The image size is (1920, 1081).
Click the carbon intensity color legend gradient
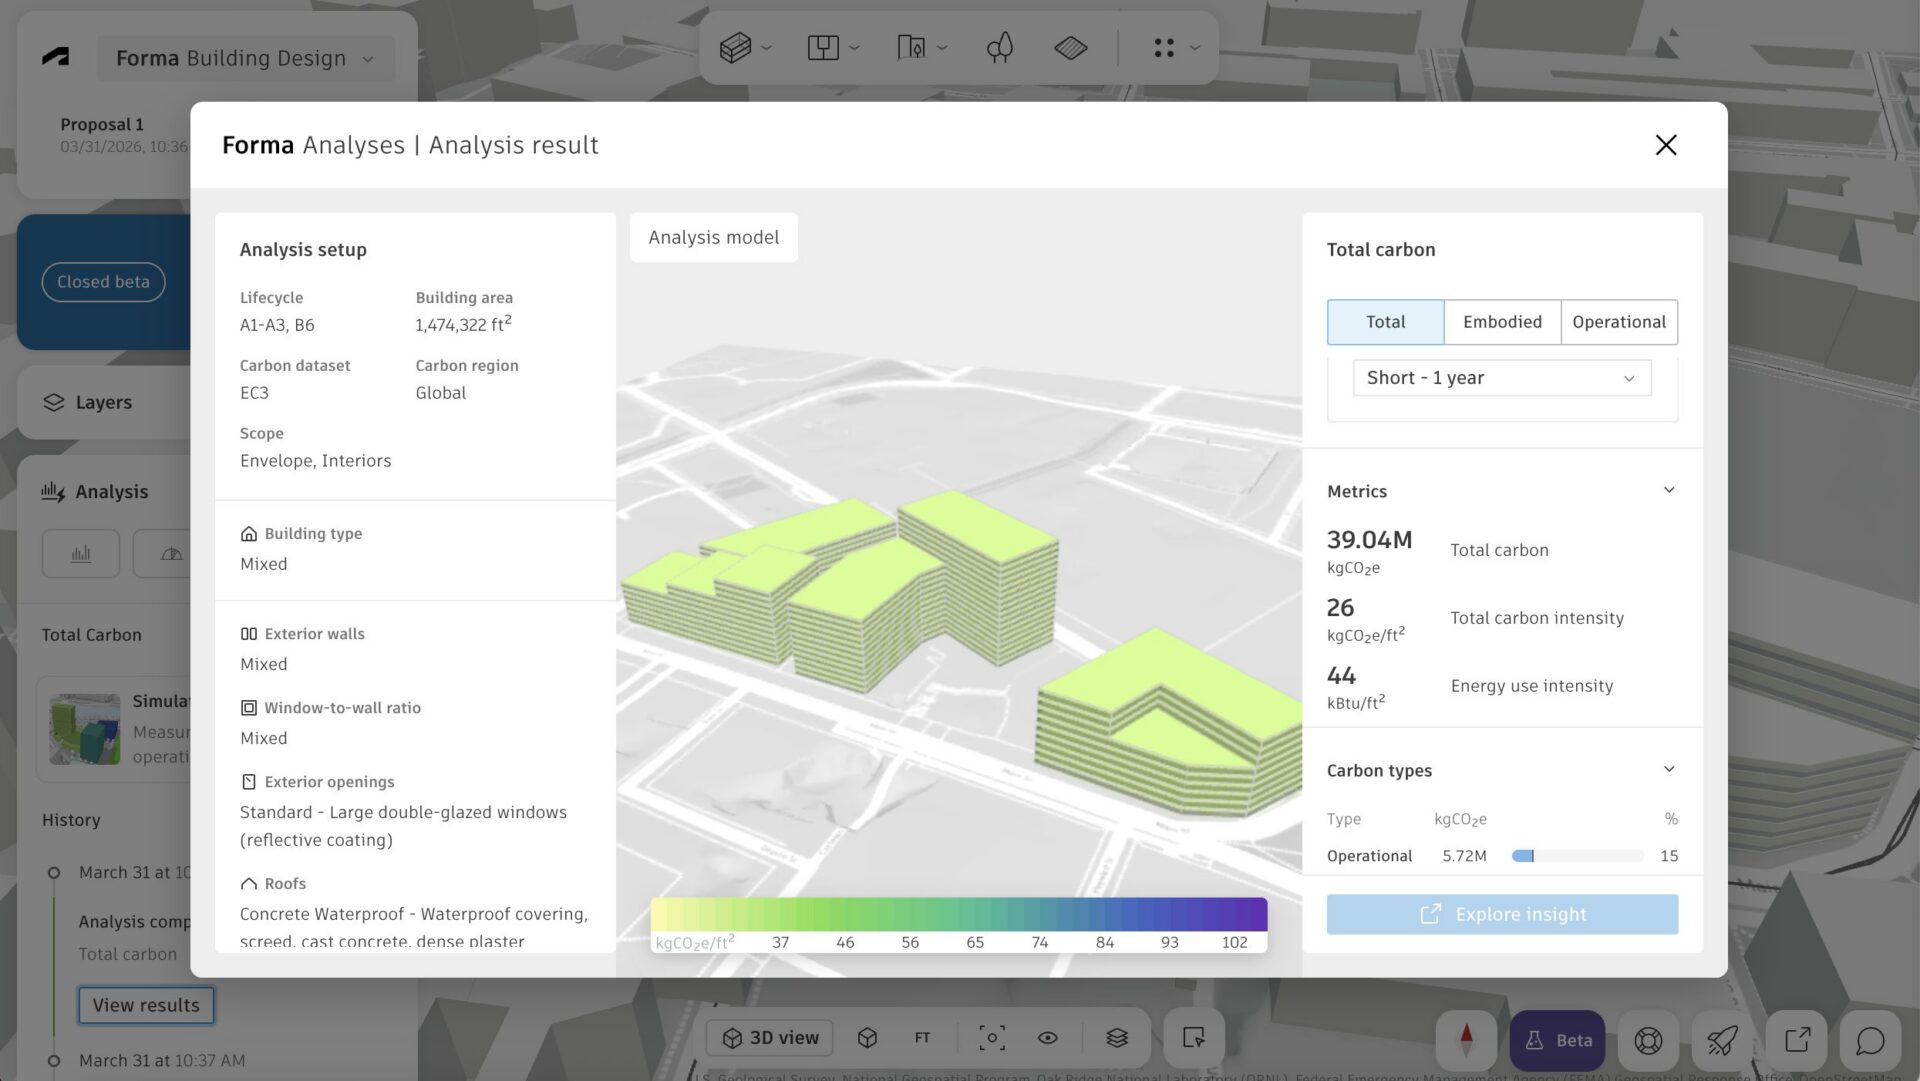pos(958,914)
